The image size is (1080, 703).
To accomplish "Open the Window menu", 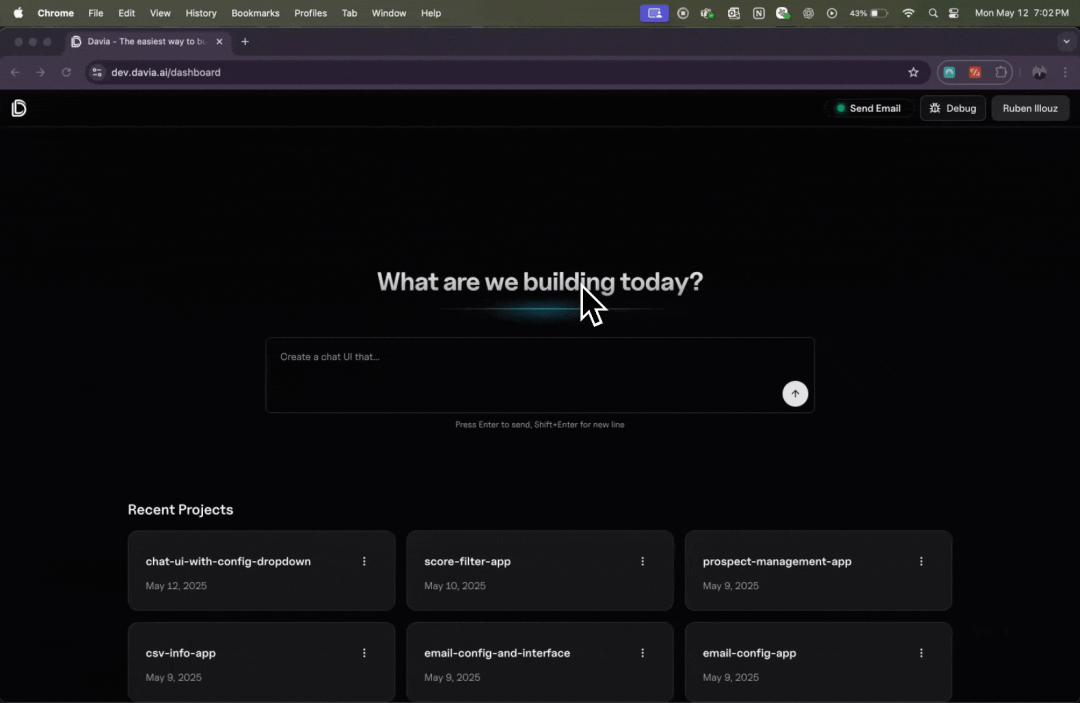I will point(388,13).
